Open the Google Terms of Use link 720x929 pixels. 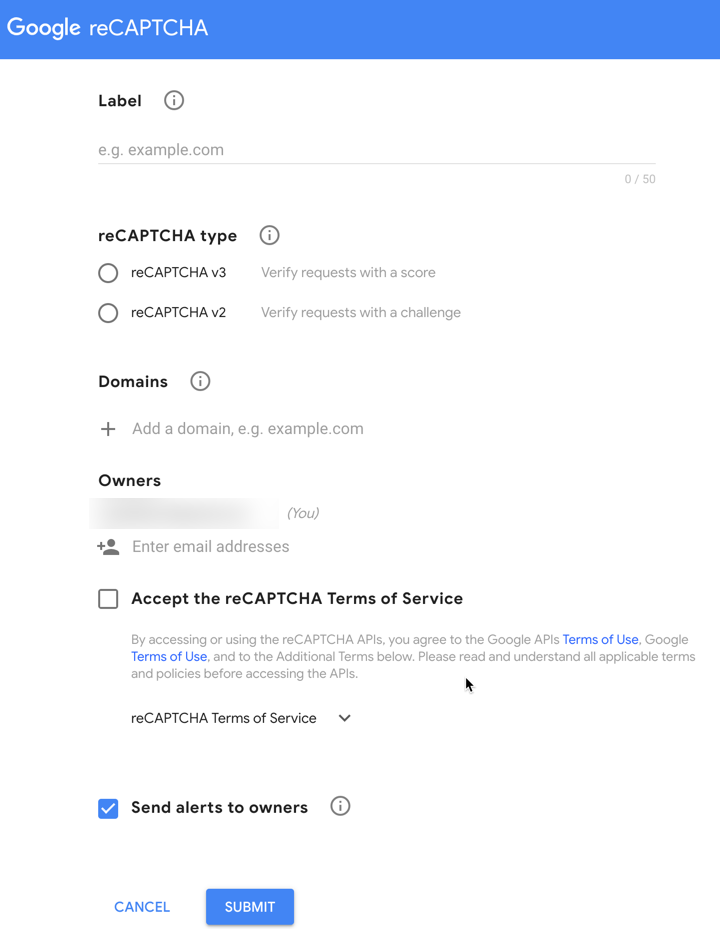[169, 656]
